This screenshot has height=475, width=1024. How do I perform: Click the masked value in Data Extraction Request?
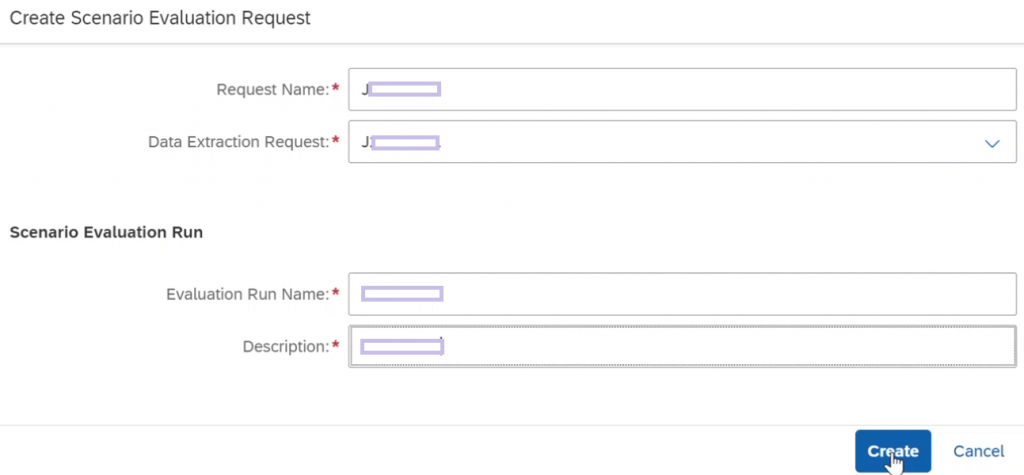tap(404, 142)
